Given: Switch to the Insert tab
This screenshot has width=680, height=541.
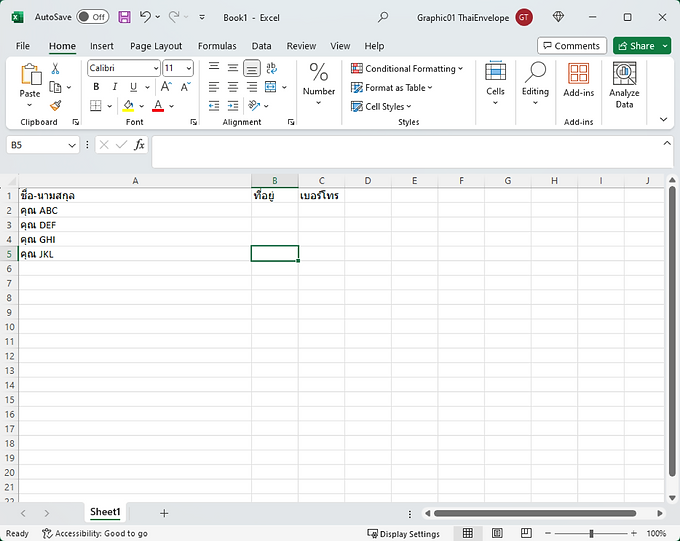Looking at the screenshot, I should 101,46.
